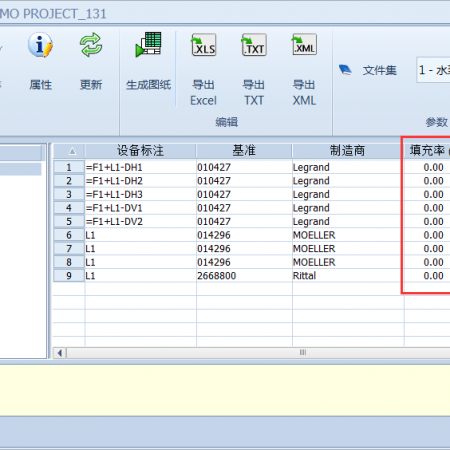Click the 生成图纸 generate drawings icon

[x=149, y=45]
